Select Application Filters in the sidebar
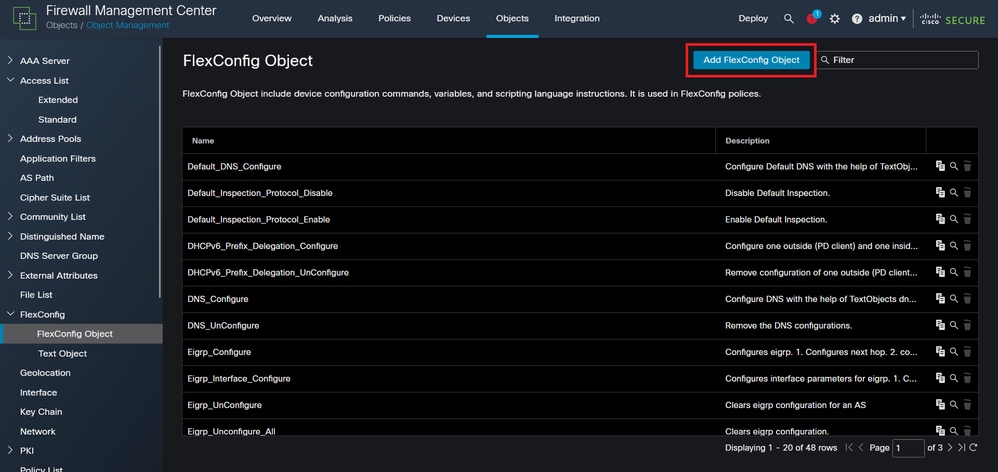 click(x=58, y=158)
